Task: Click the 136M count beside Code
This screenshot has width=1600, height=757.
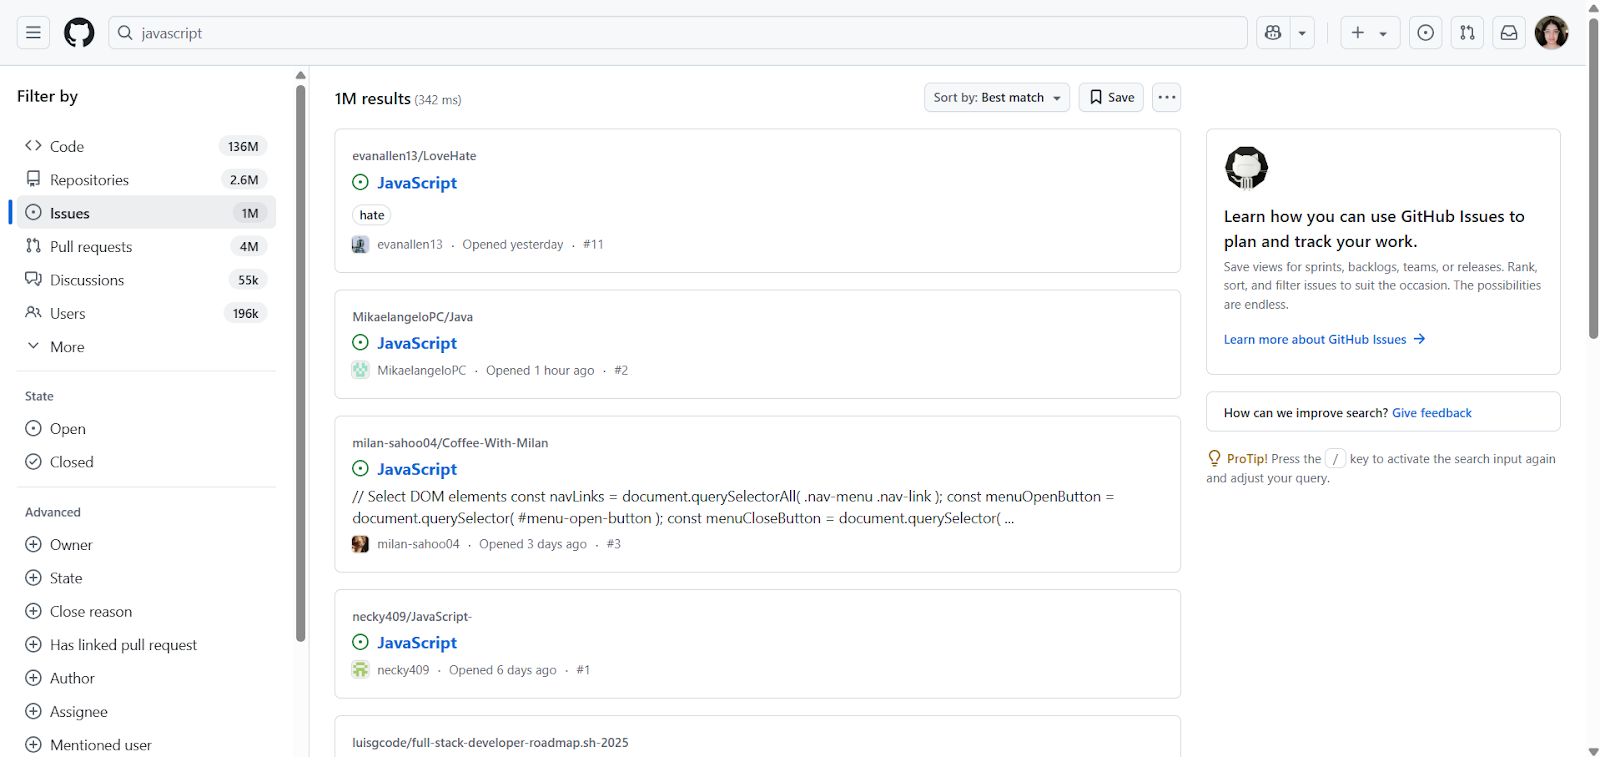Action: pyautogui.click(x=243, y=146)
